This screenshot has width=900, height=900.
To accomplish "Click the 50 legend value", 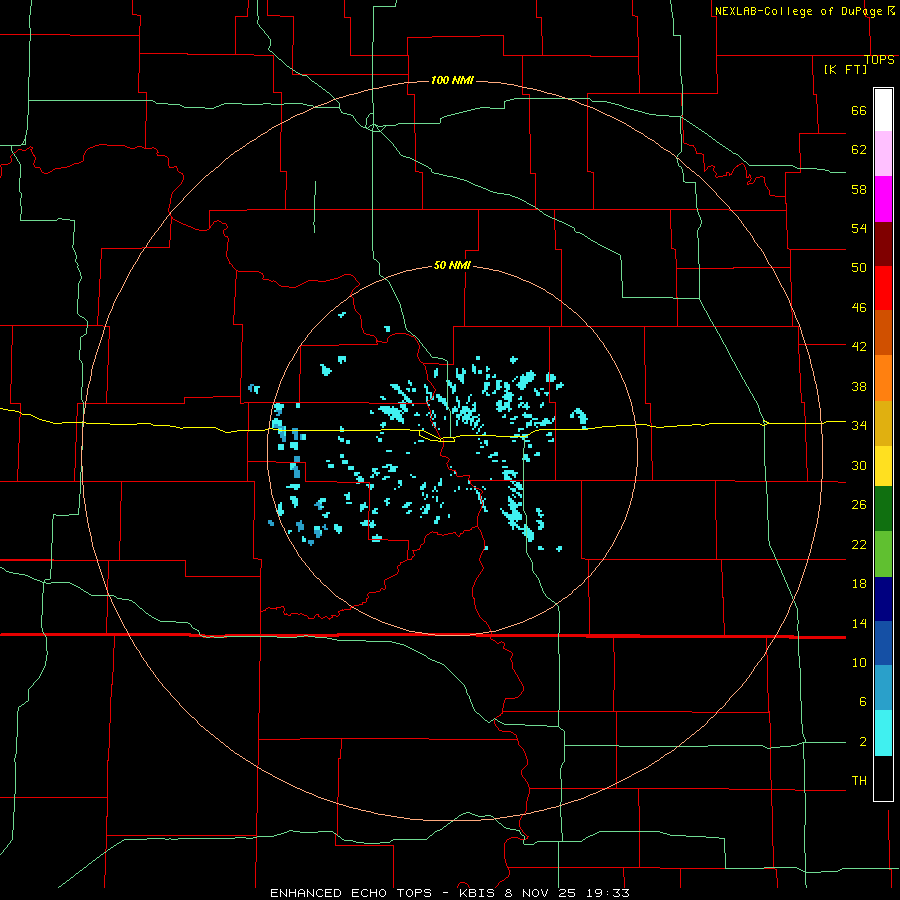I will pyautogui.click(x=859, y=267).
